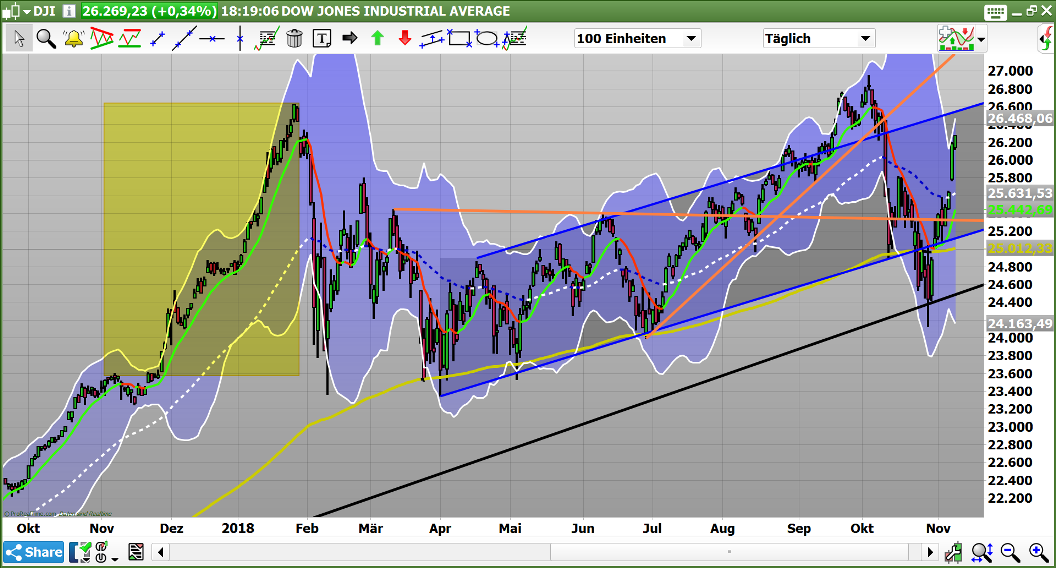
Task: Select the arrow cursor tool
Action: [x=20, y=38]
